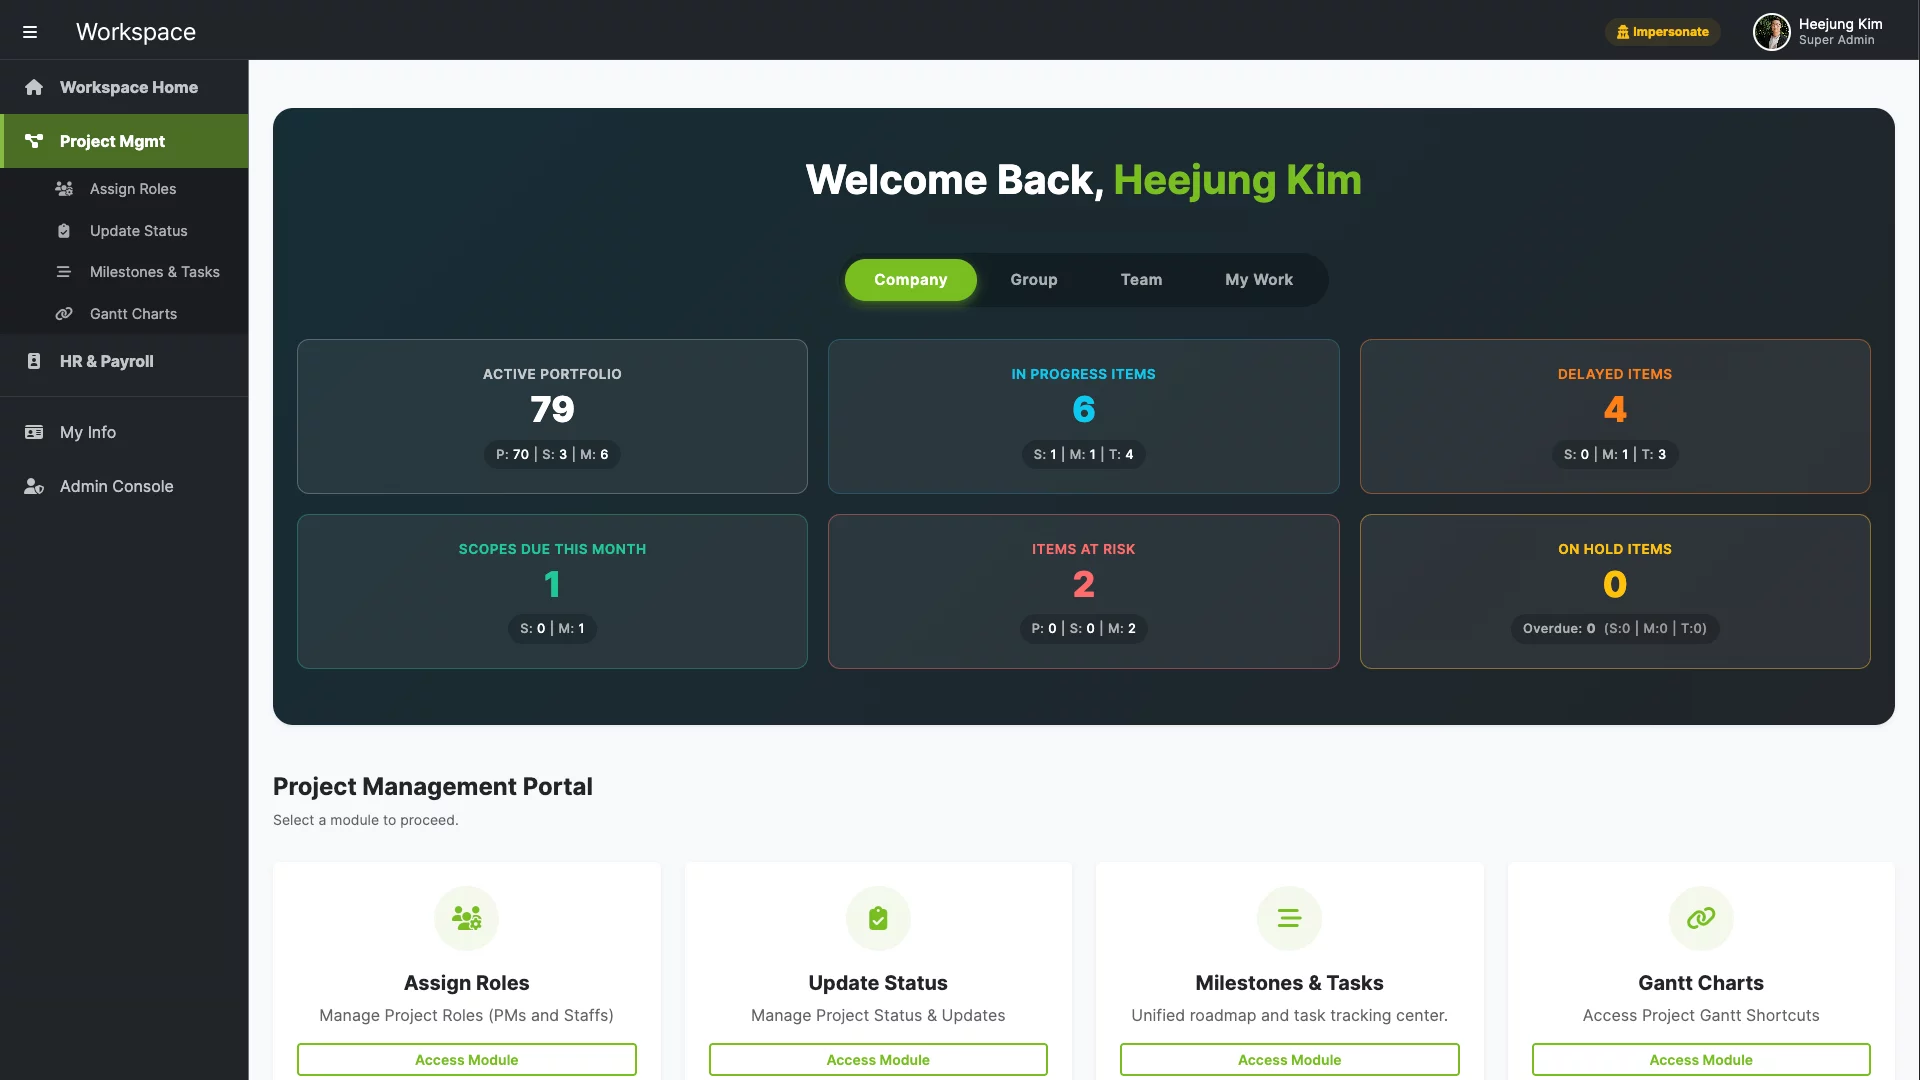
Task: Open My Info in the sidebar
Action: point(124,432)
